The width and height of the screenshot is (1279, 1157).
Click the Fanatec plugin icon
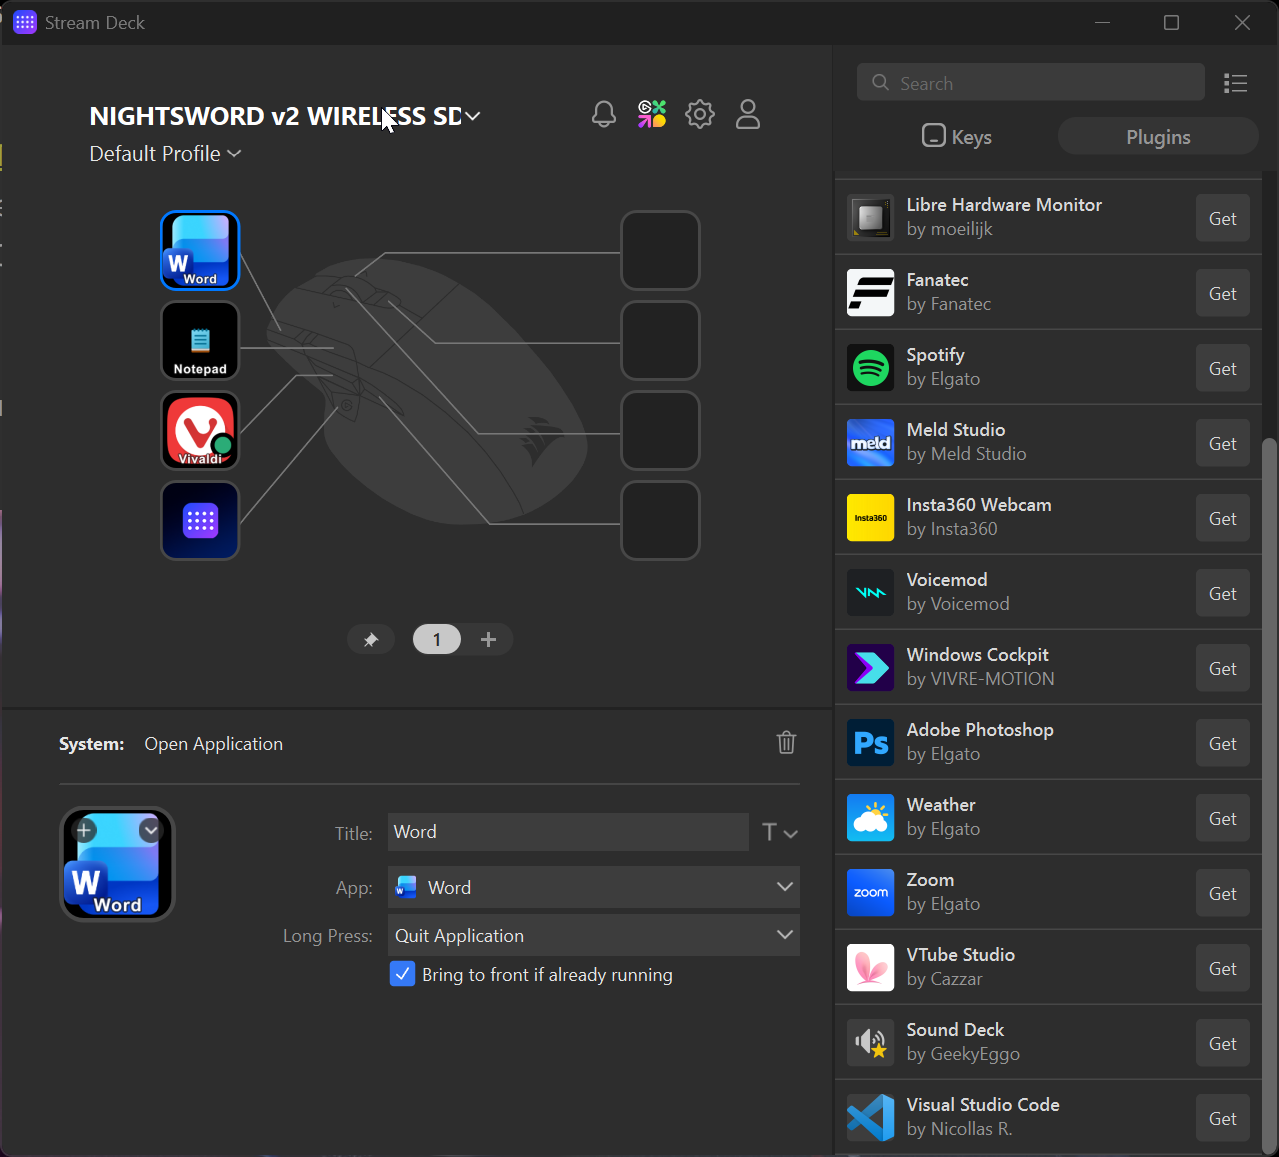click(x=871, y=293)
